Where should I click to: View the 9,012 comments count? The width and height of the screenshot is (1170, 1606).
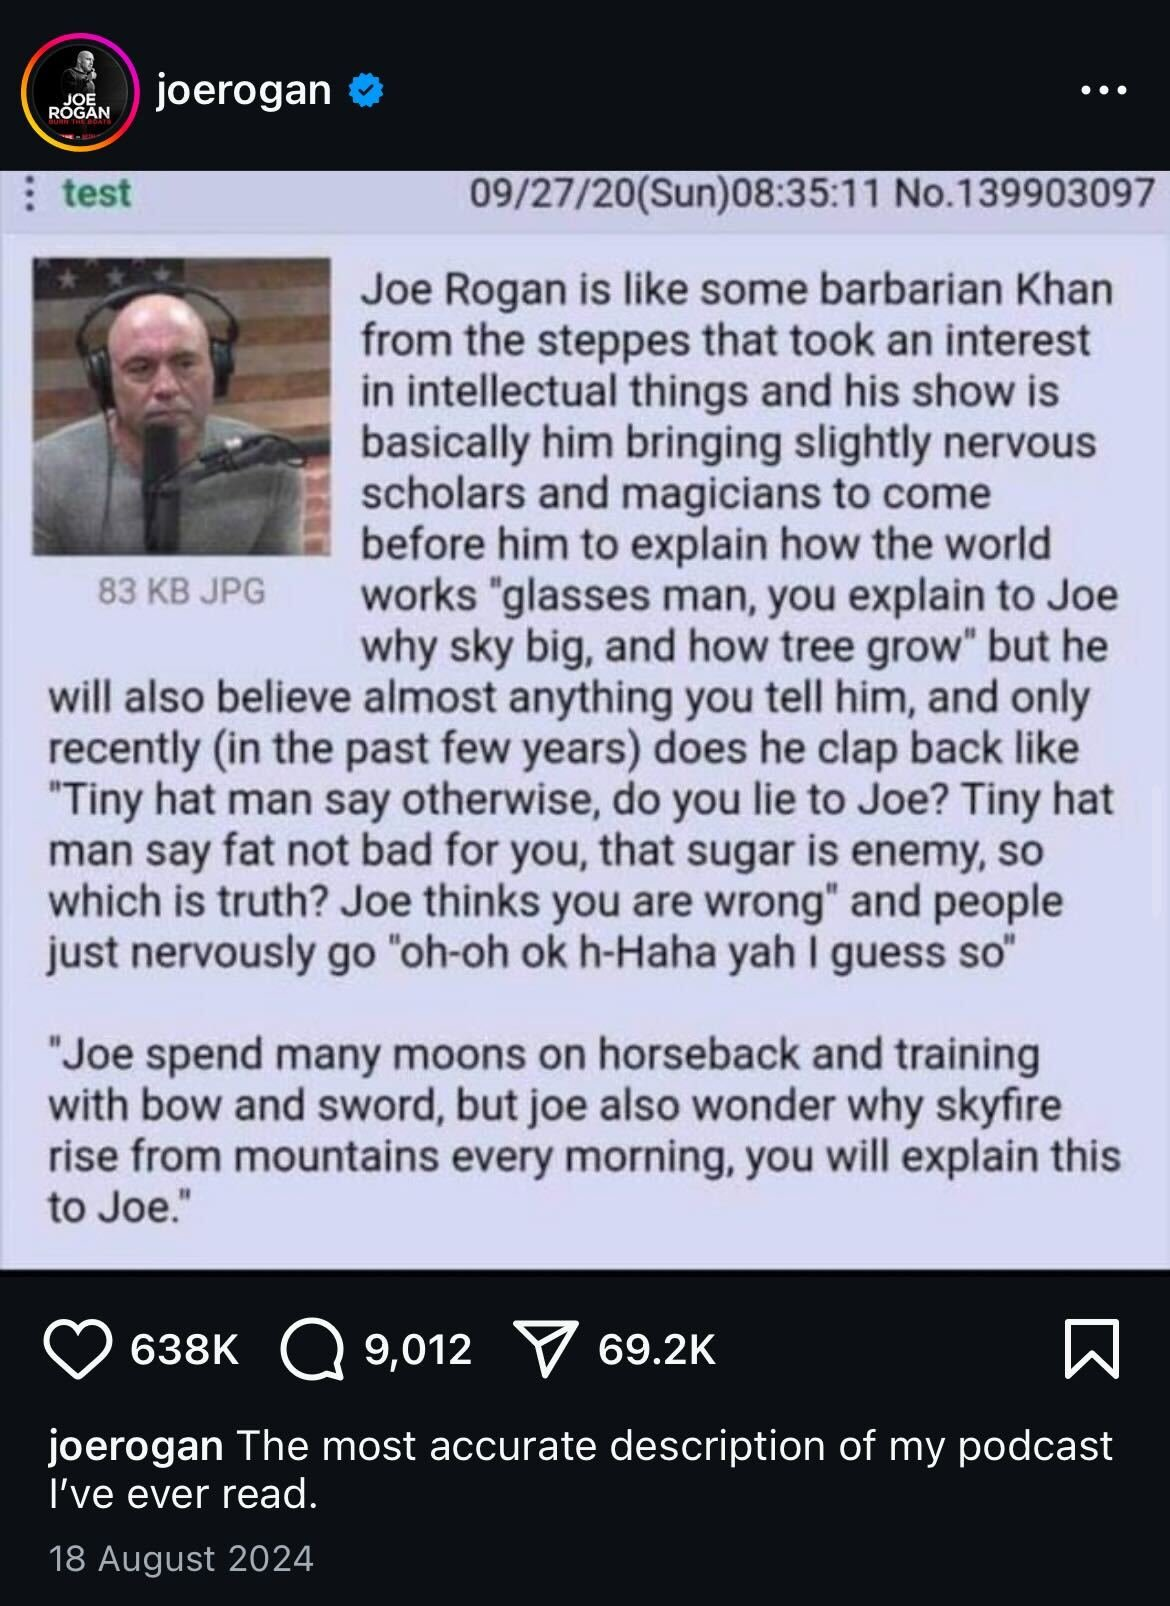418,1350
